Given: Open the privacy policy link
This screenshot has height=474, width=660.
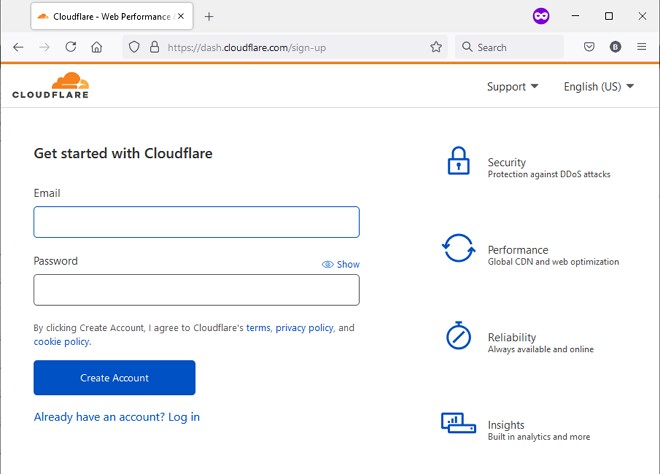Looking at the screenshot, I should 305,328.
